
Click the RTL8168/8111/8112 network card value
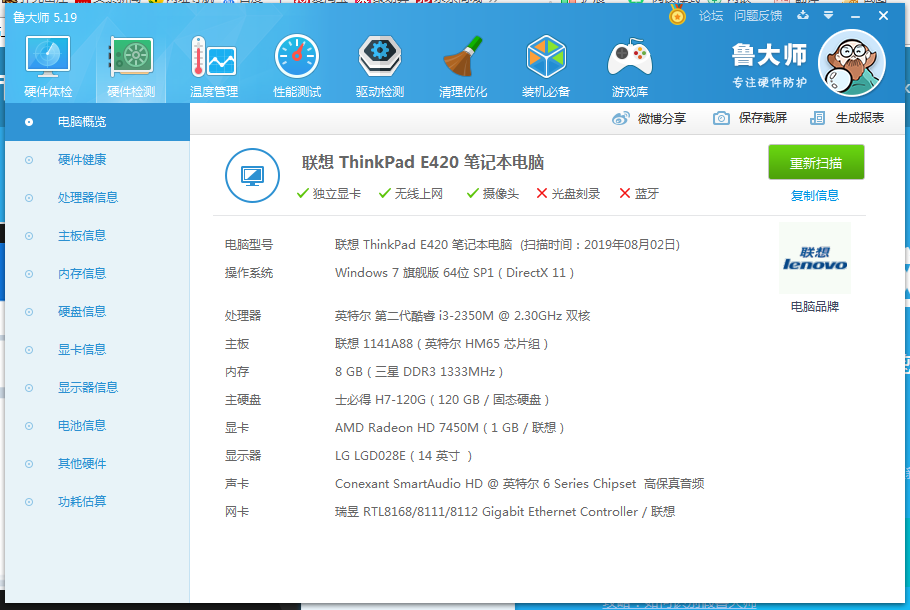point(505,512)
